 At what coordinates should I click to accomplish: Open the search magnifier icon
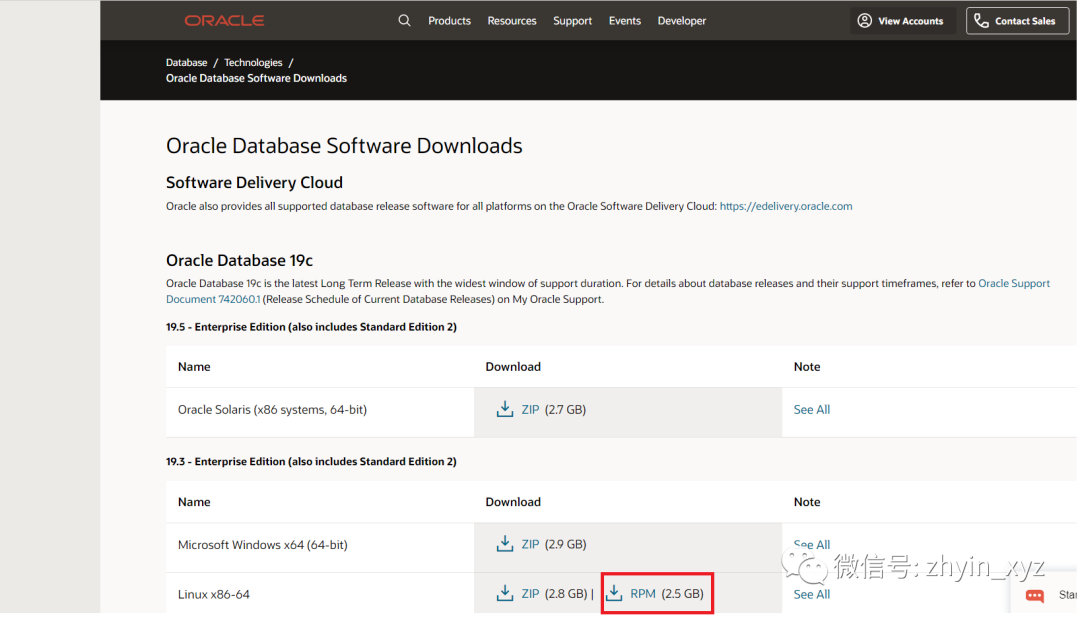click(x=404, y=21)
